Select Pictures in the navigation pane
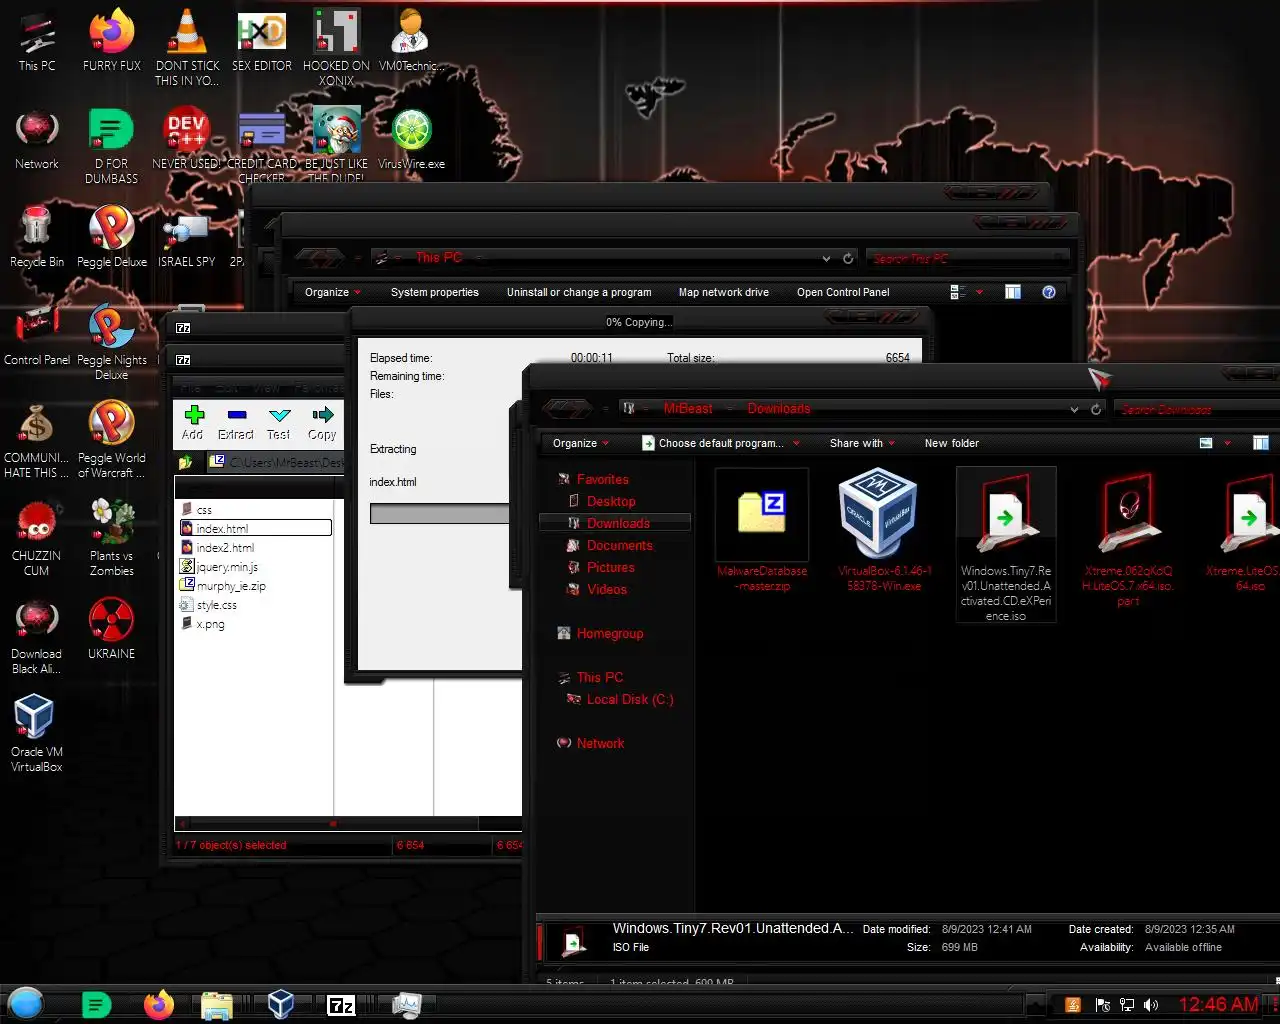This screenshot has width=1280, height=1024. pos(610,567)
